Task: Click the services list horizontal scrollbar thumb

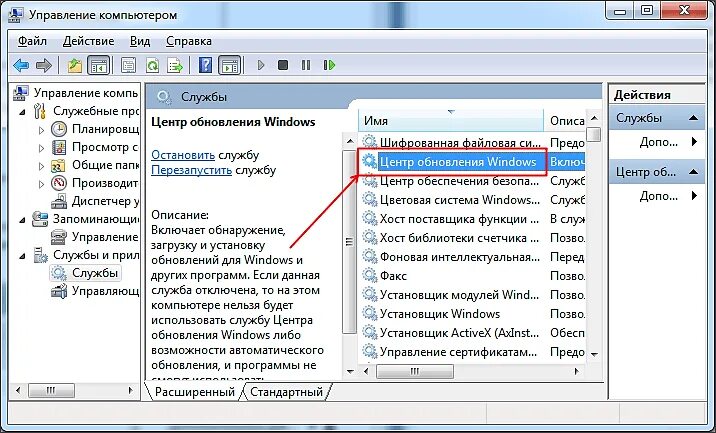Action: pos(415,371)
